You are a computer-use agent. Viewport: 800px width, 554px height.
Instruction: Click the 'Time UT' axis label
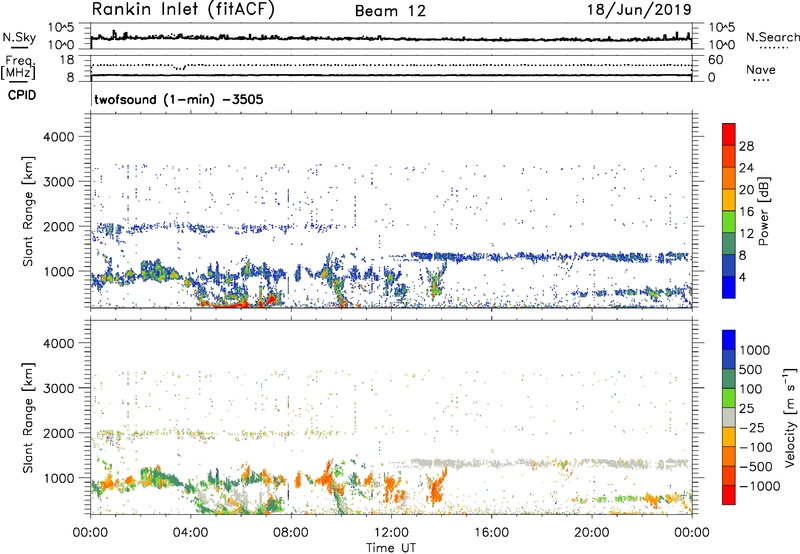pyautogui.click(x=391, y=548)
